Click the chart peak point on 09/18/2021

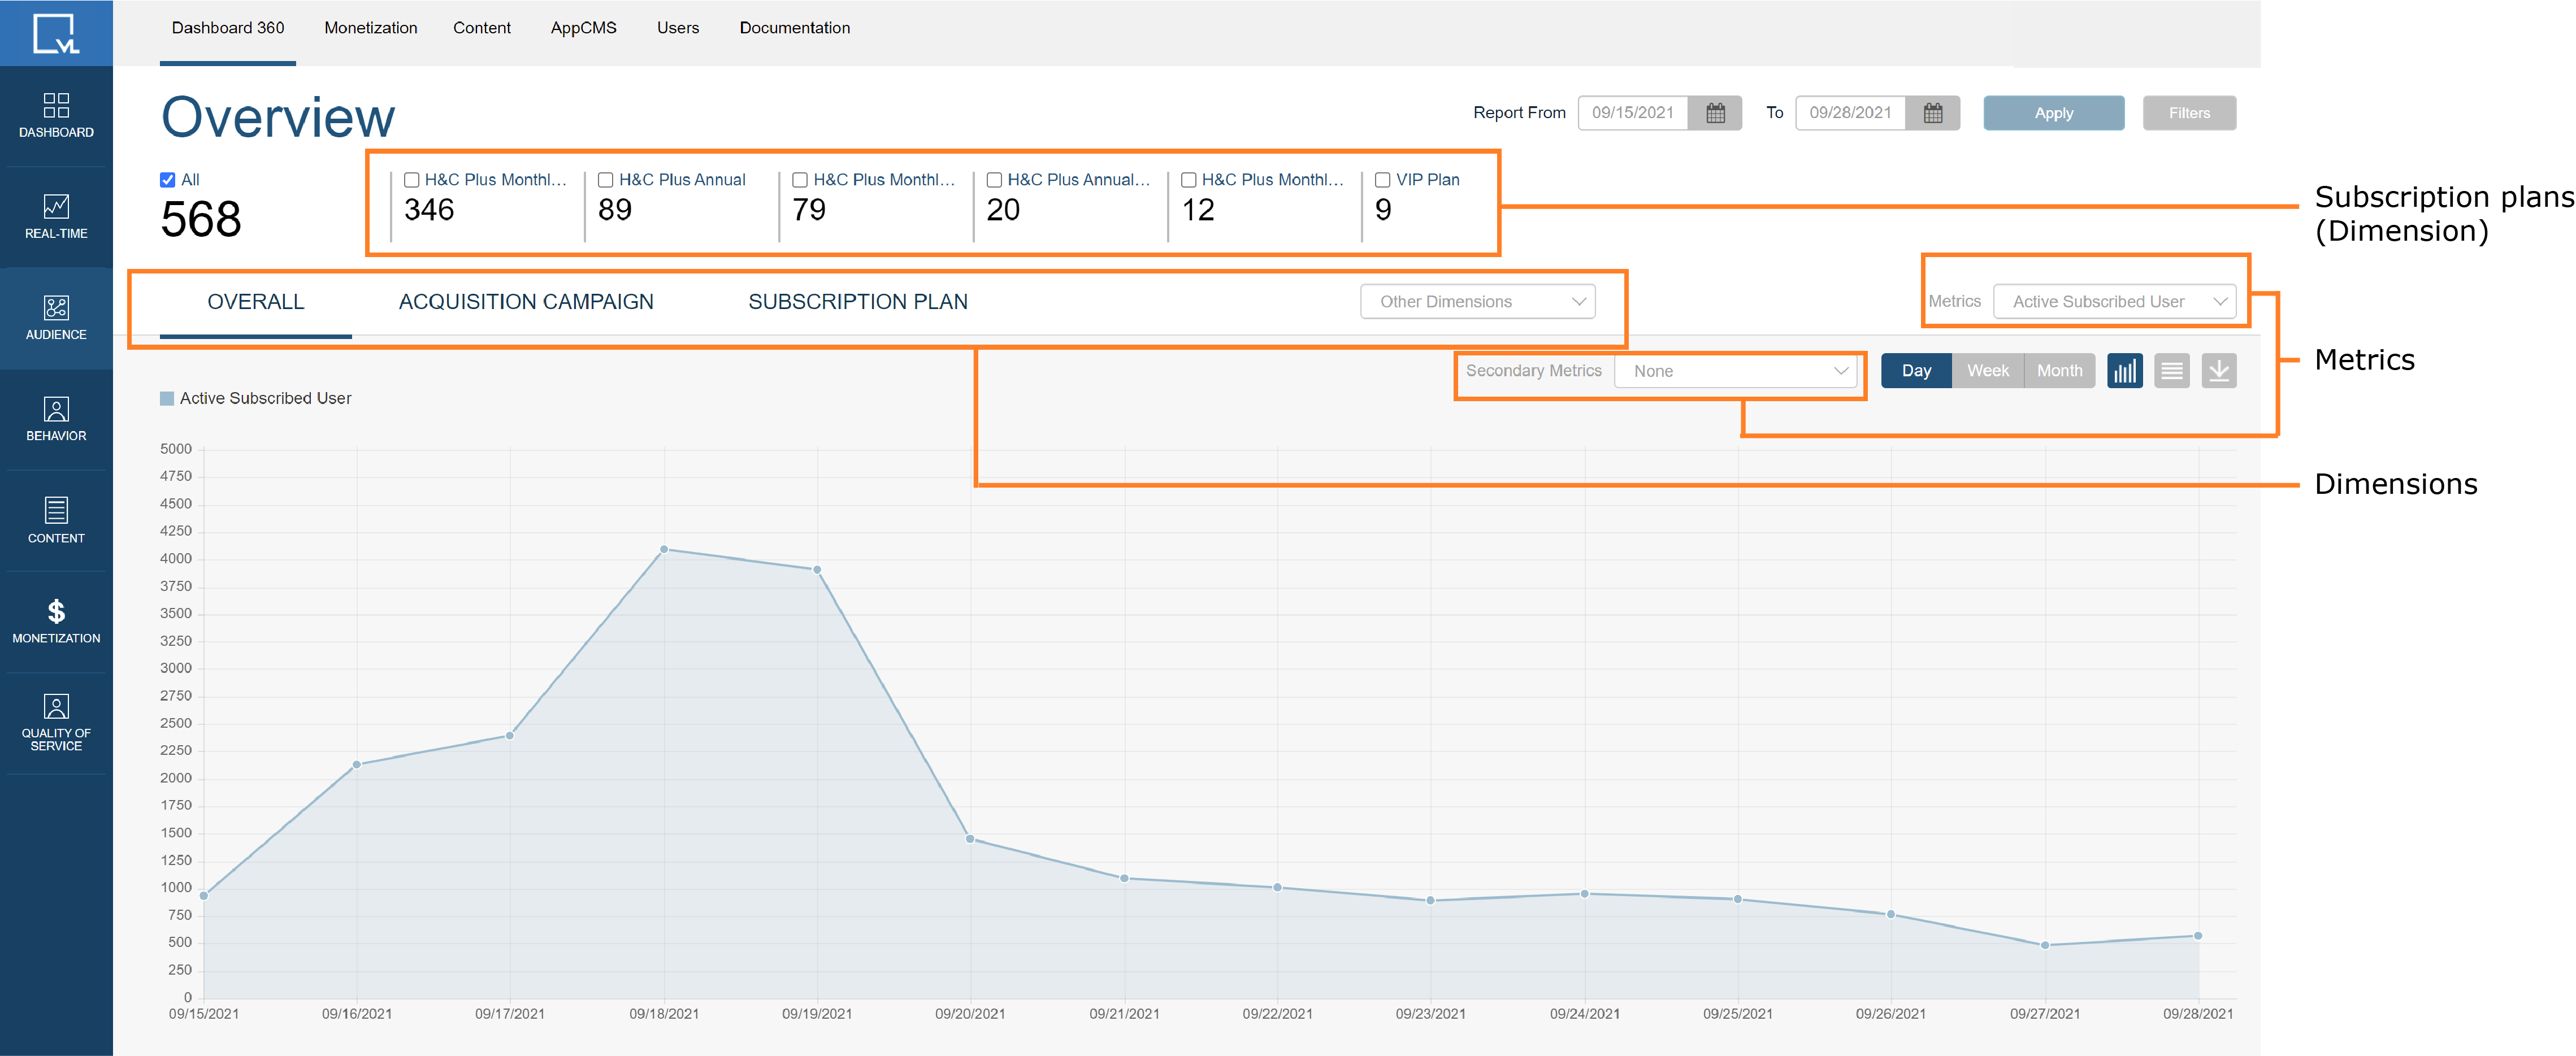click(664, 549)
